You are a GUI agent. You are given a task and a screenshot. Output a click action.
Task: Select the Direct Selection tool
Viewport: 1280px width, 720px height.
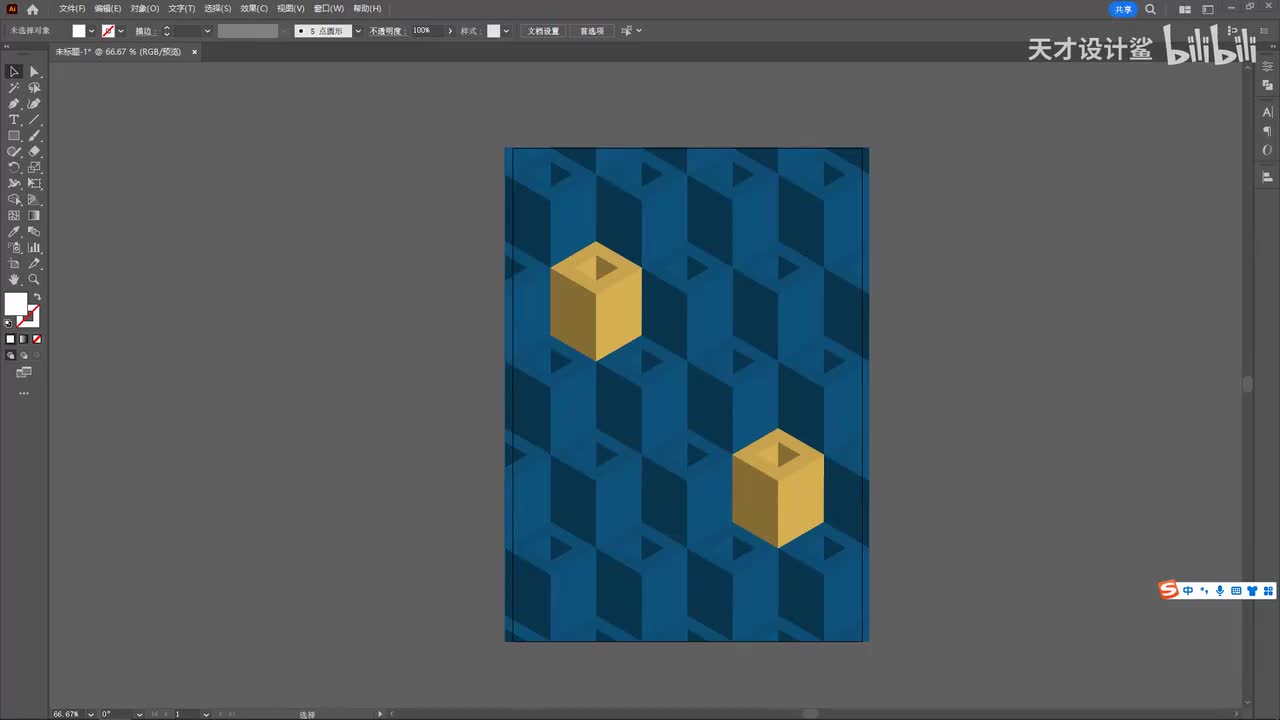34,71
